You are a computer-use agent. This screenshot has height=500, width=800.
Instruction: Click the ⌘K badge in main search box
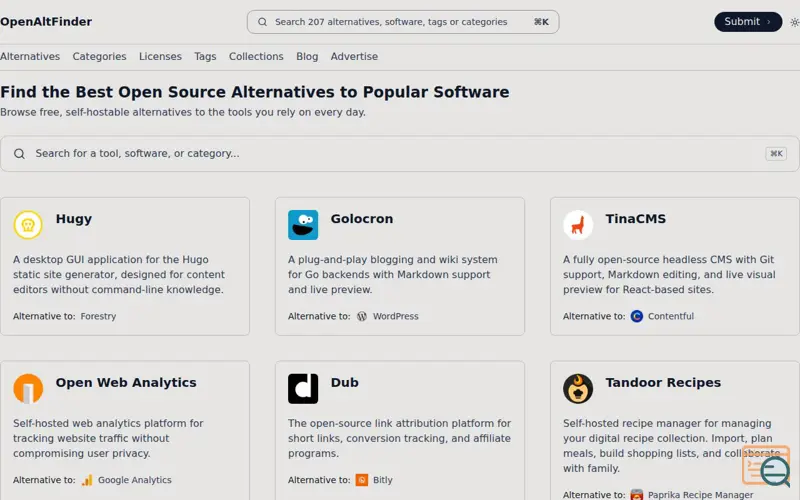click(x=776, y=154)
